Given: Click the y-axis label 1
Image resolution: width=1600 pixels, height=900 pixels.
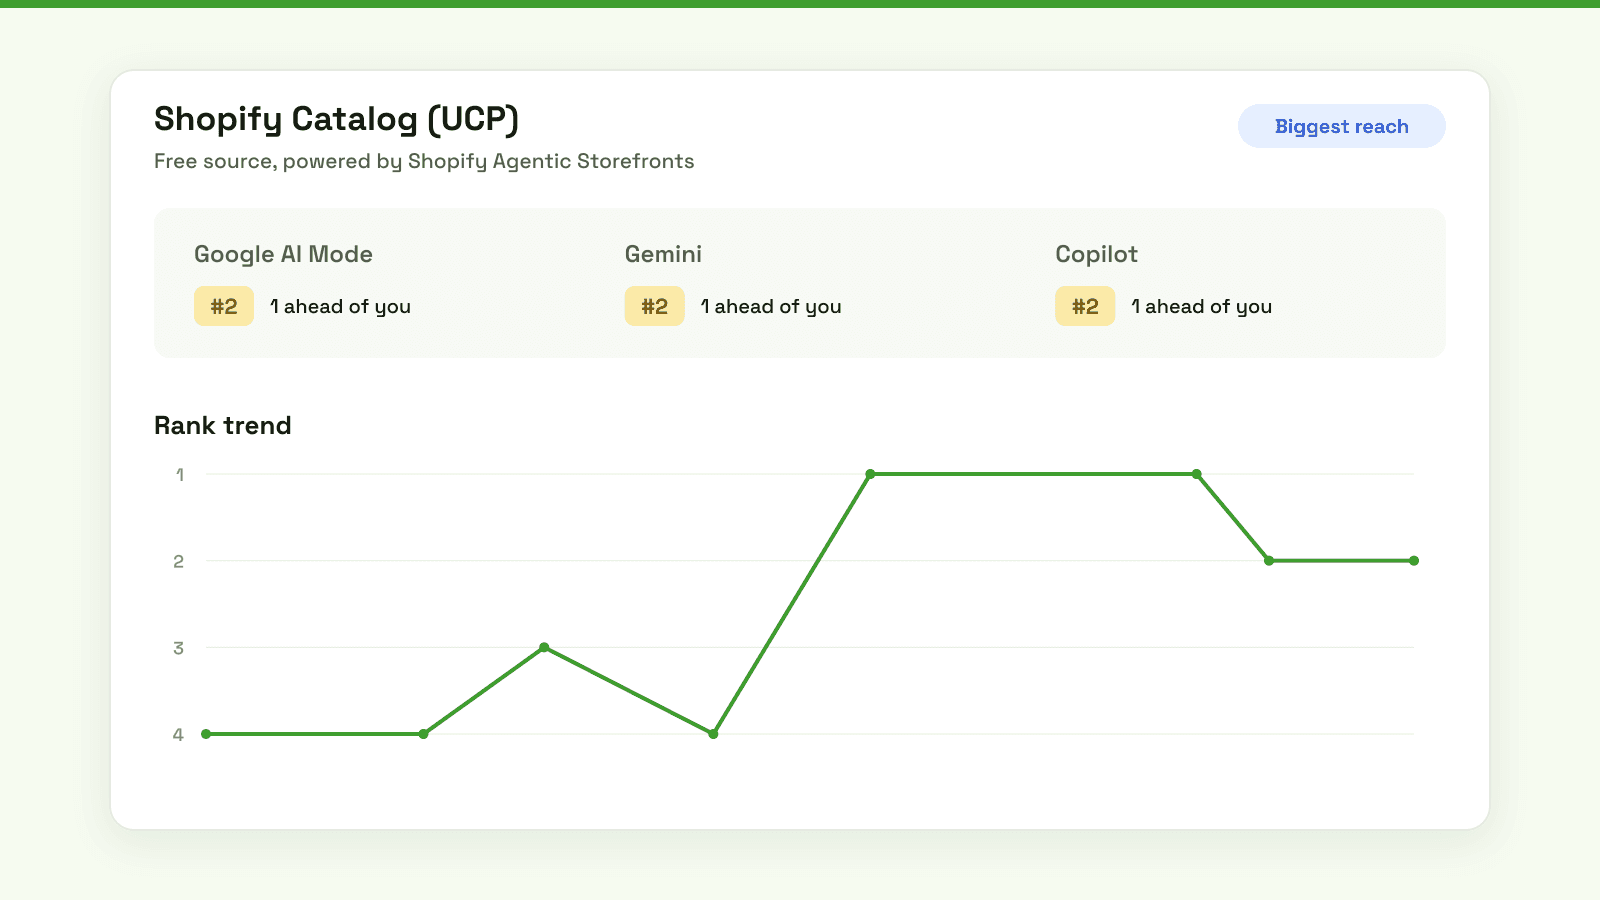Looking at the screenshot, I should [x=180, y=475].
